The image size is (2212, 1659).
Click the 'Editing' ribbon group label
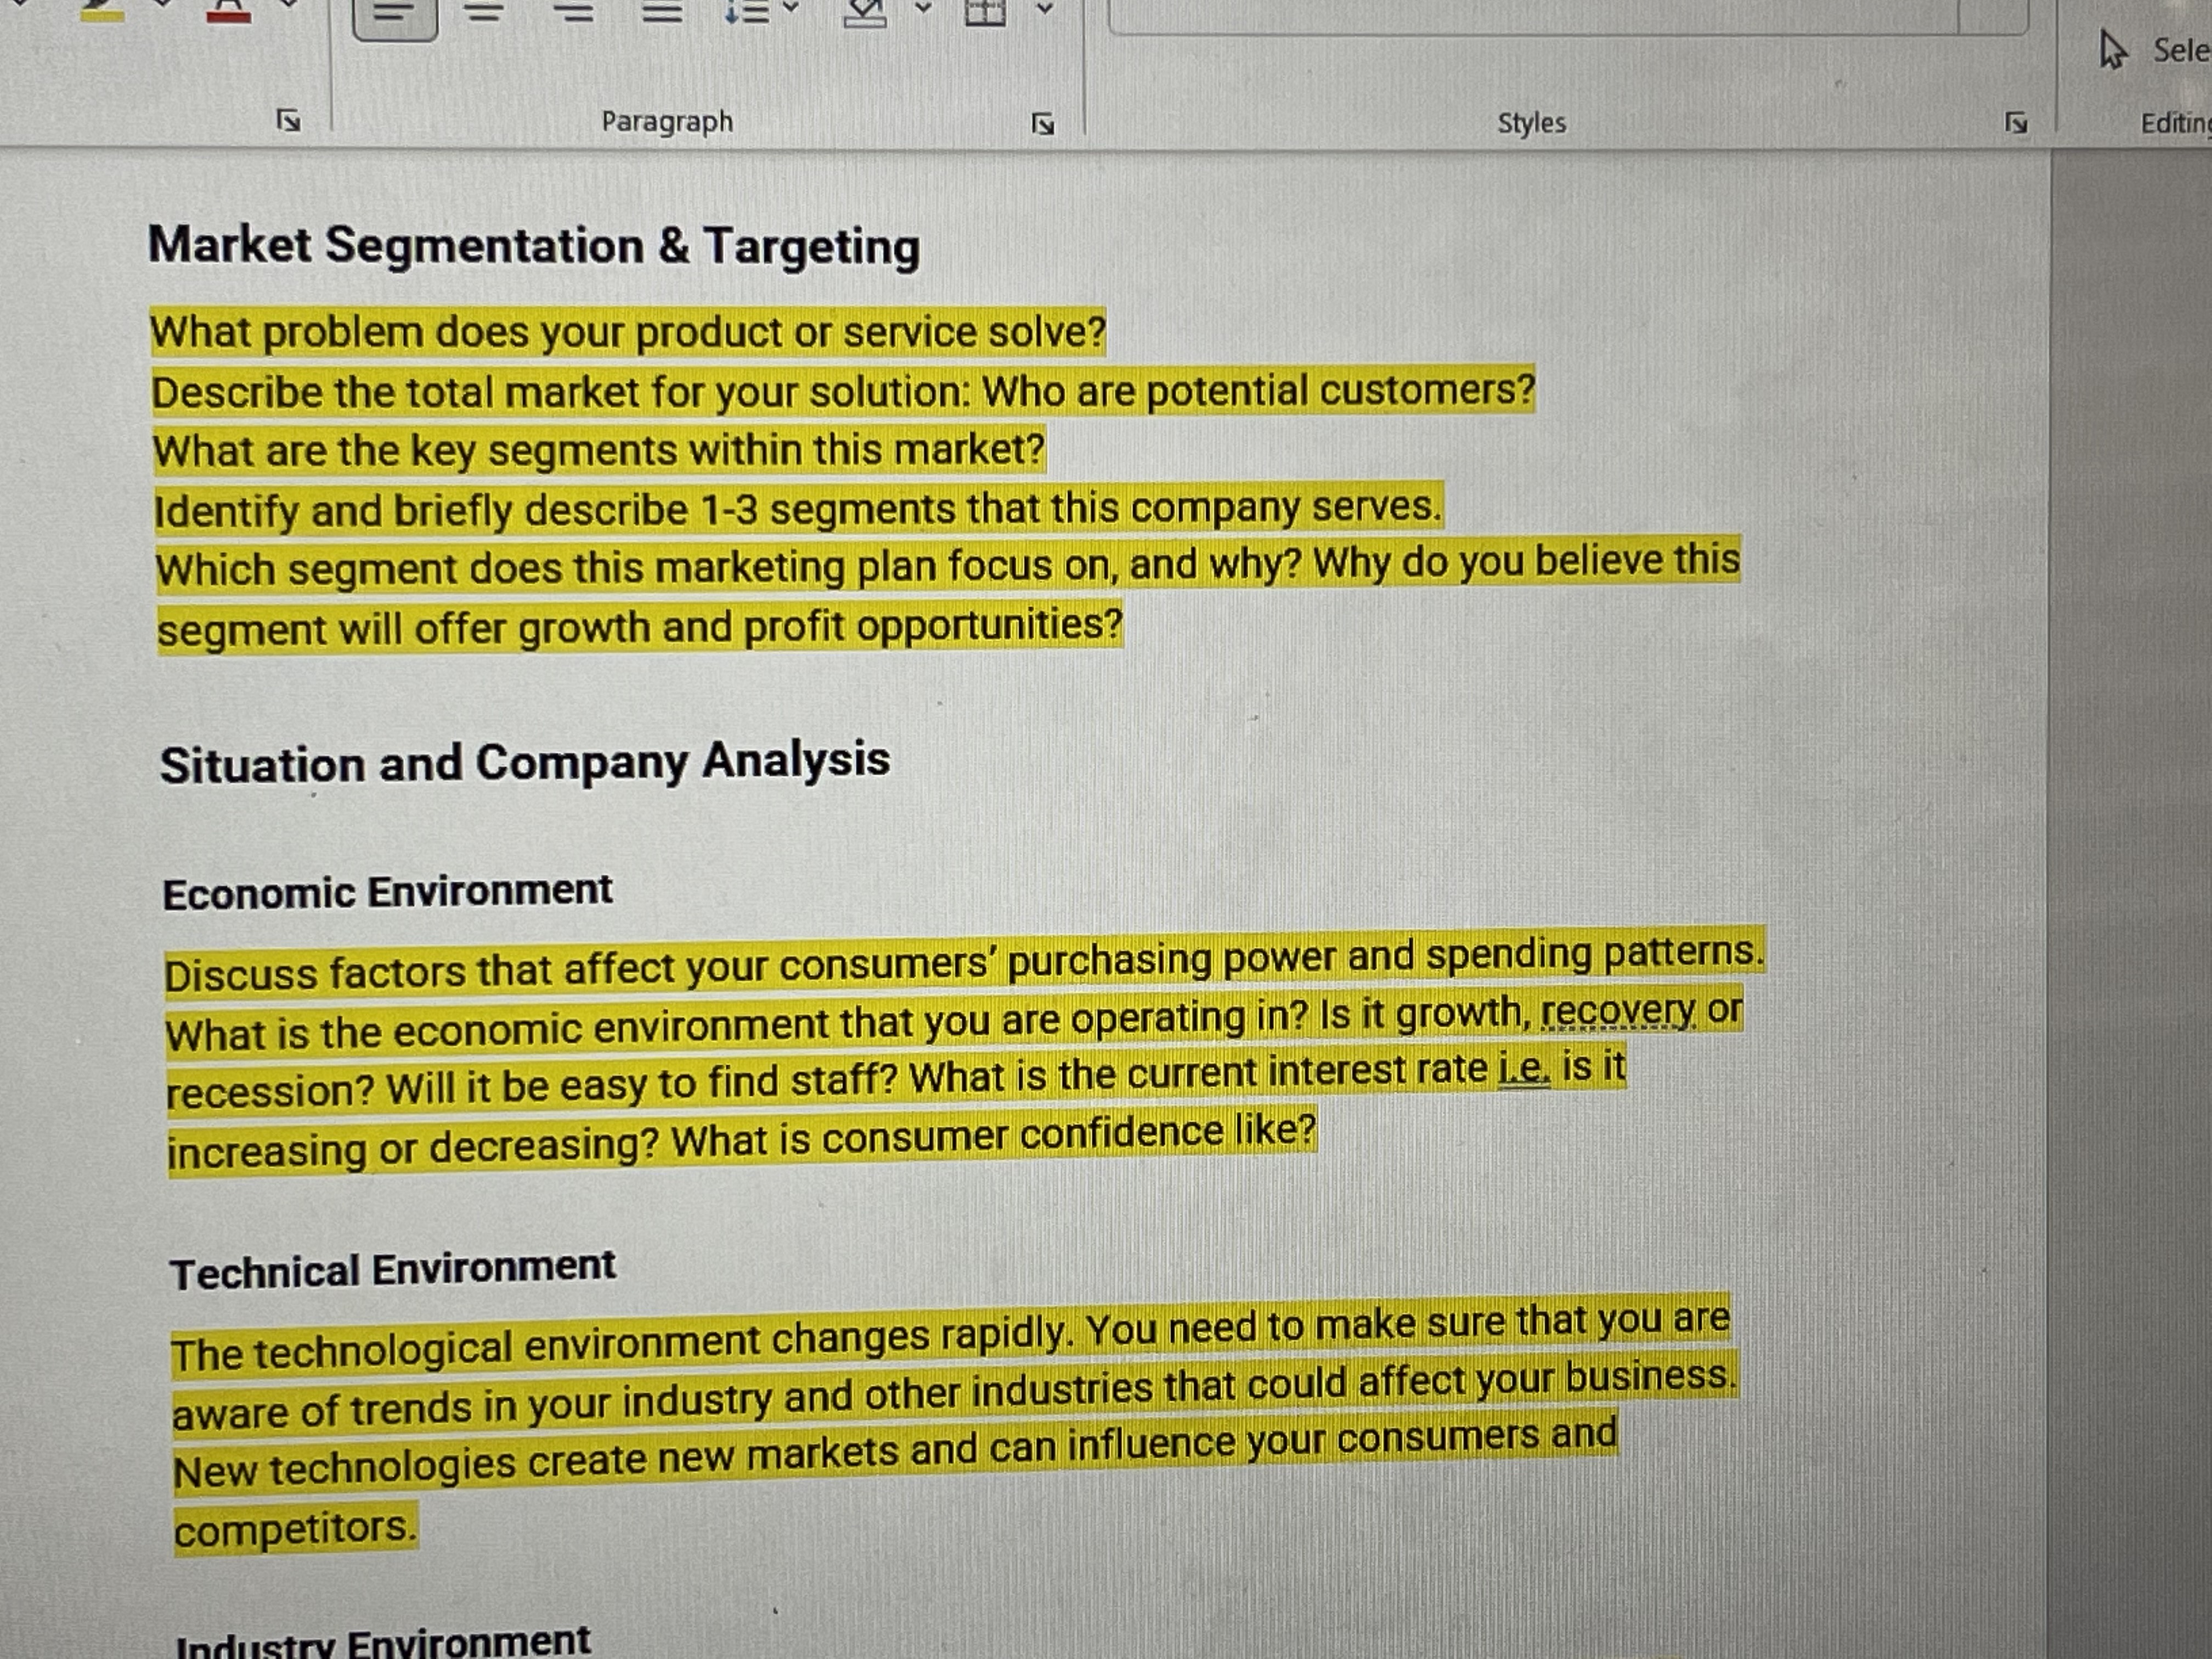pos(2176,123)
